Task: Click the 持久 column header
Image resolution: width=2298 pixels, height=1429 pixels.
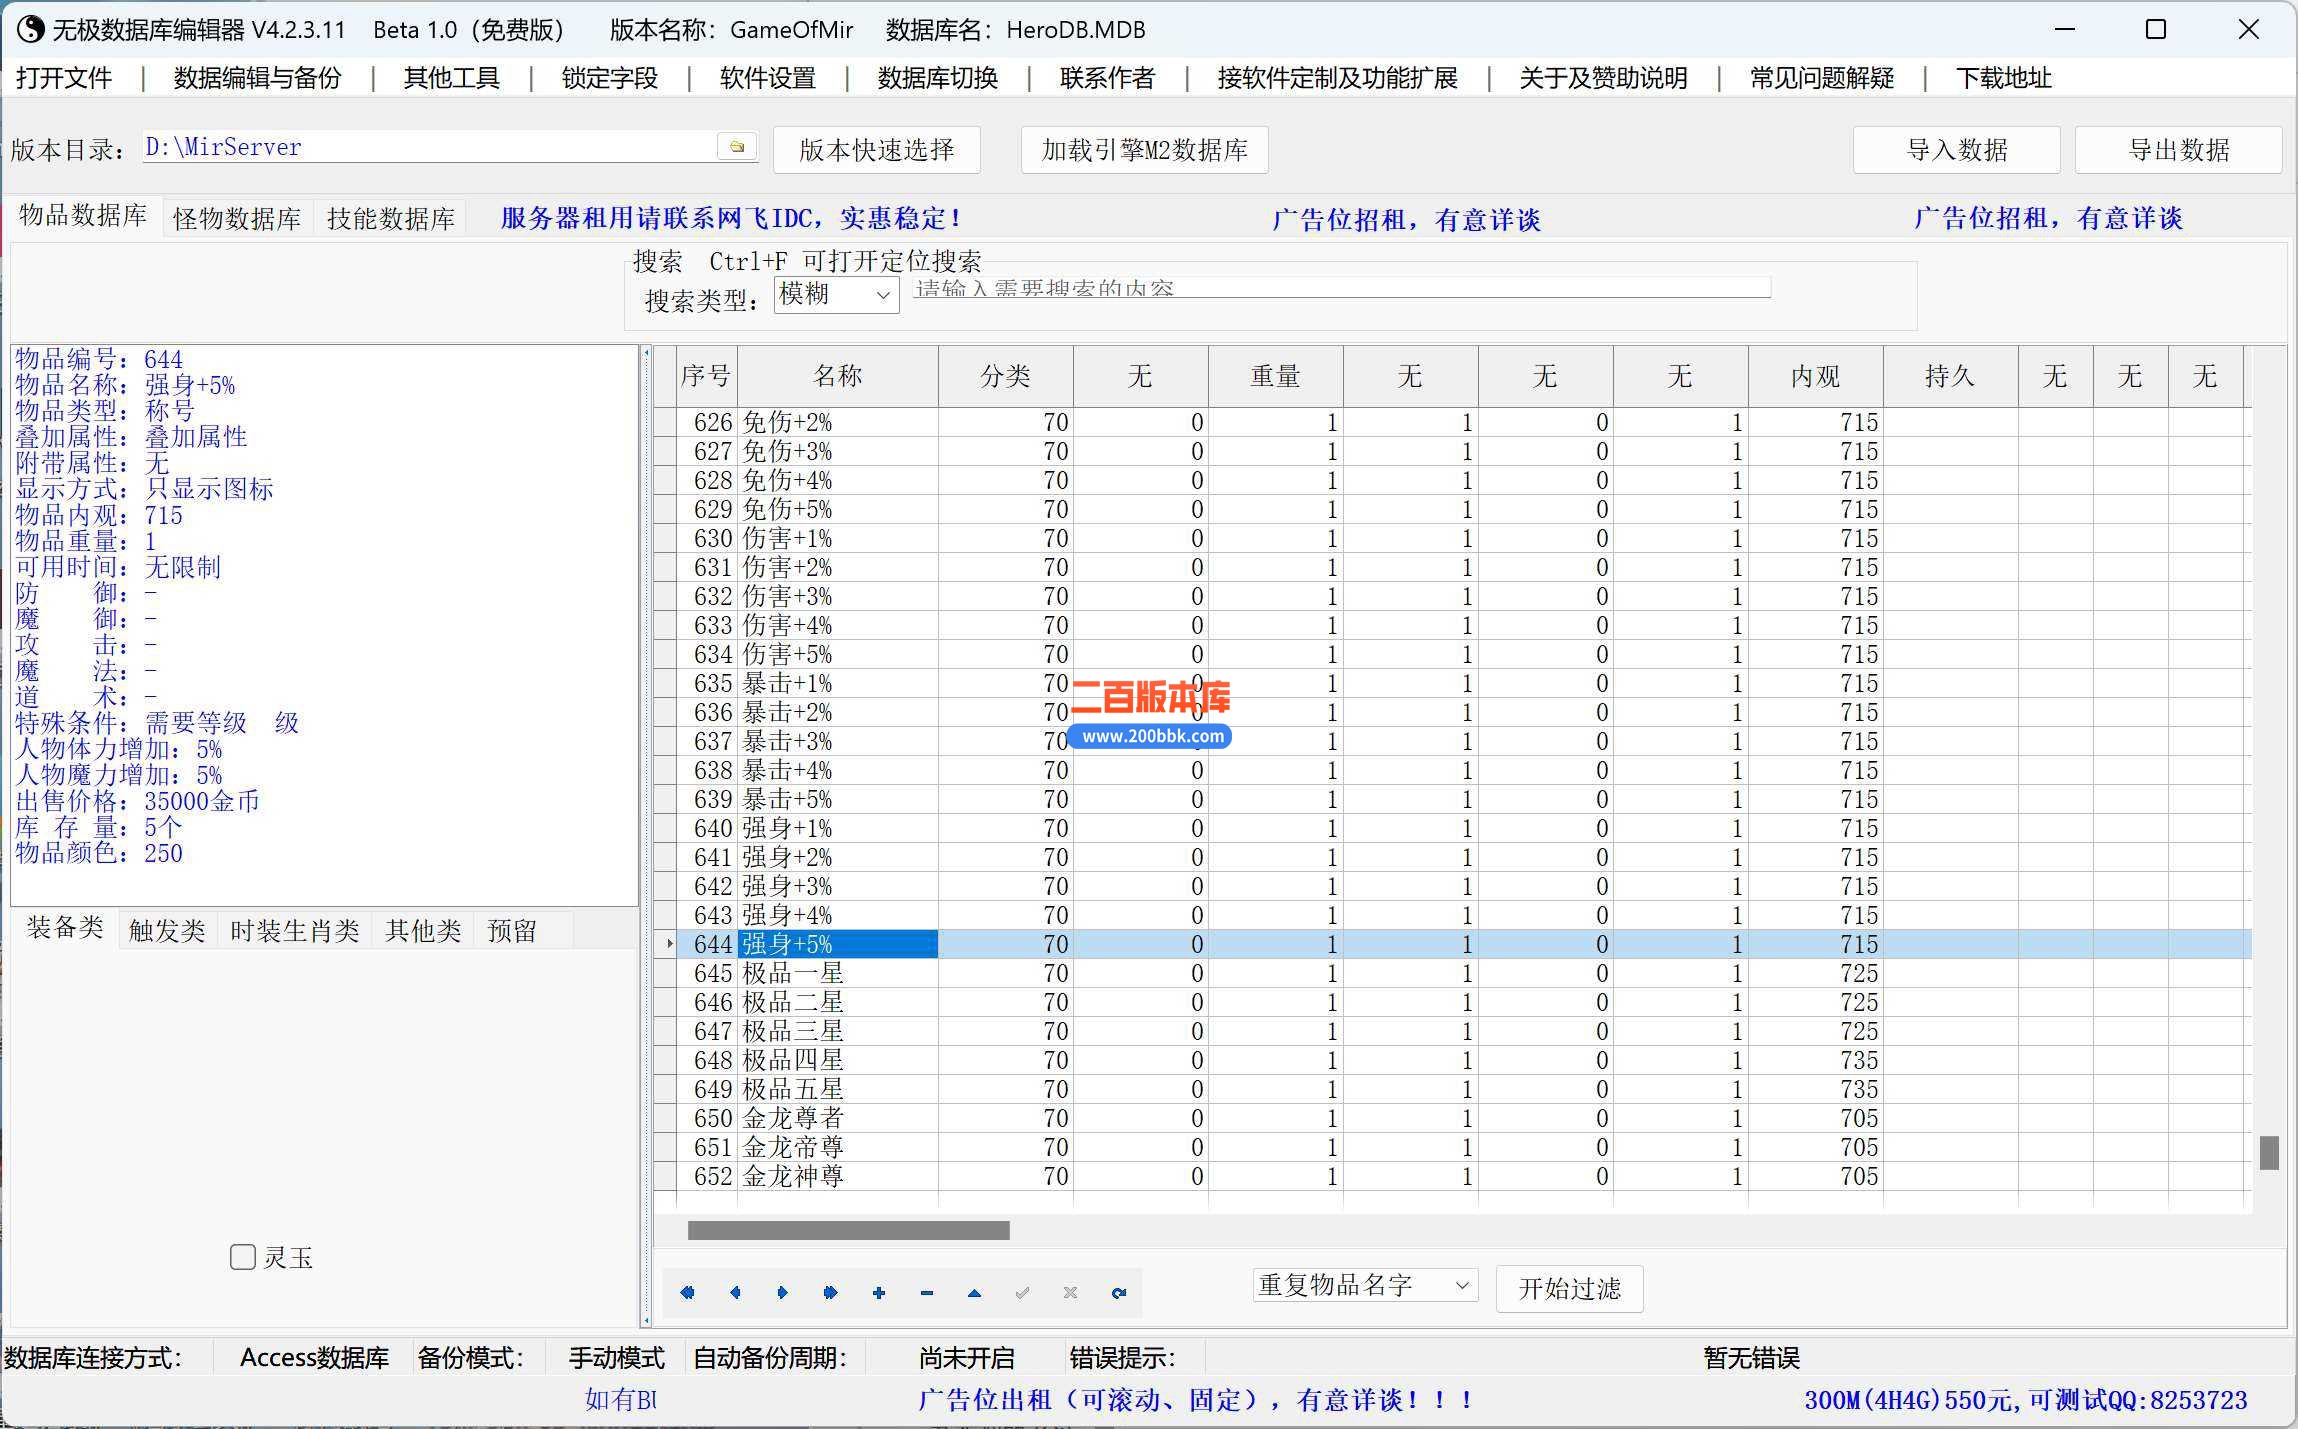Action: [x=1950, y=376]
